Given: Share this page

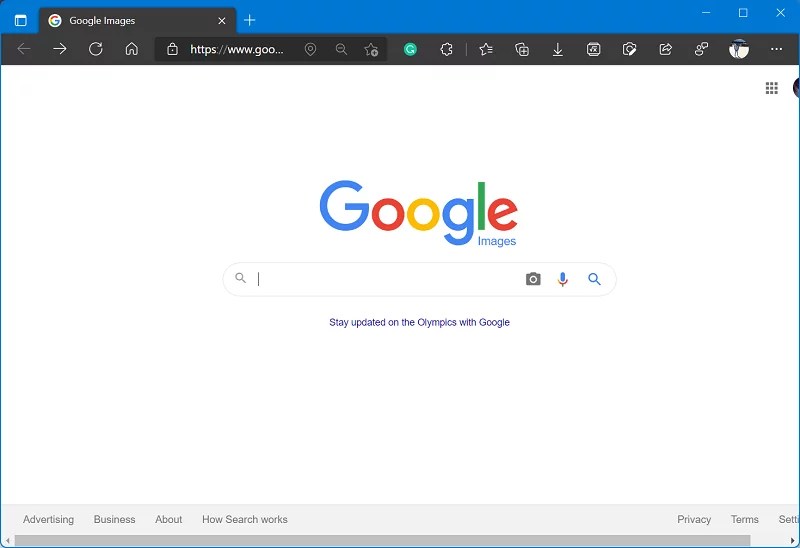Looking at the screenshot, I should point(665,49).
